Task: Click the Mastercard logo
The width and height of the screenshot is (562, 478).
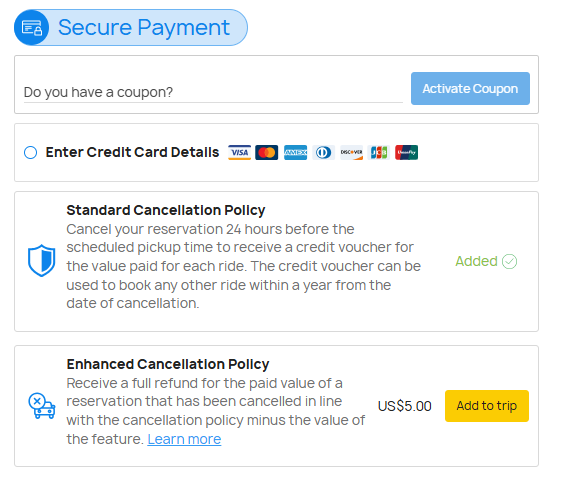Action: point(267,152)
